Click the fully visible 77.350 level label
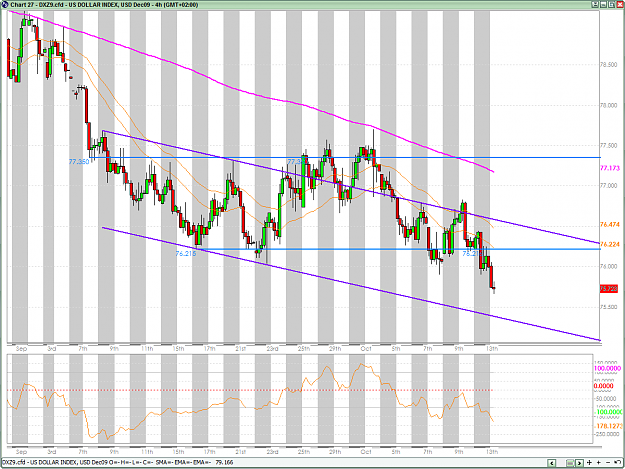 click(x=79, y=162)
